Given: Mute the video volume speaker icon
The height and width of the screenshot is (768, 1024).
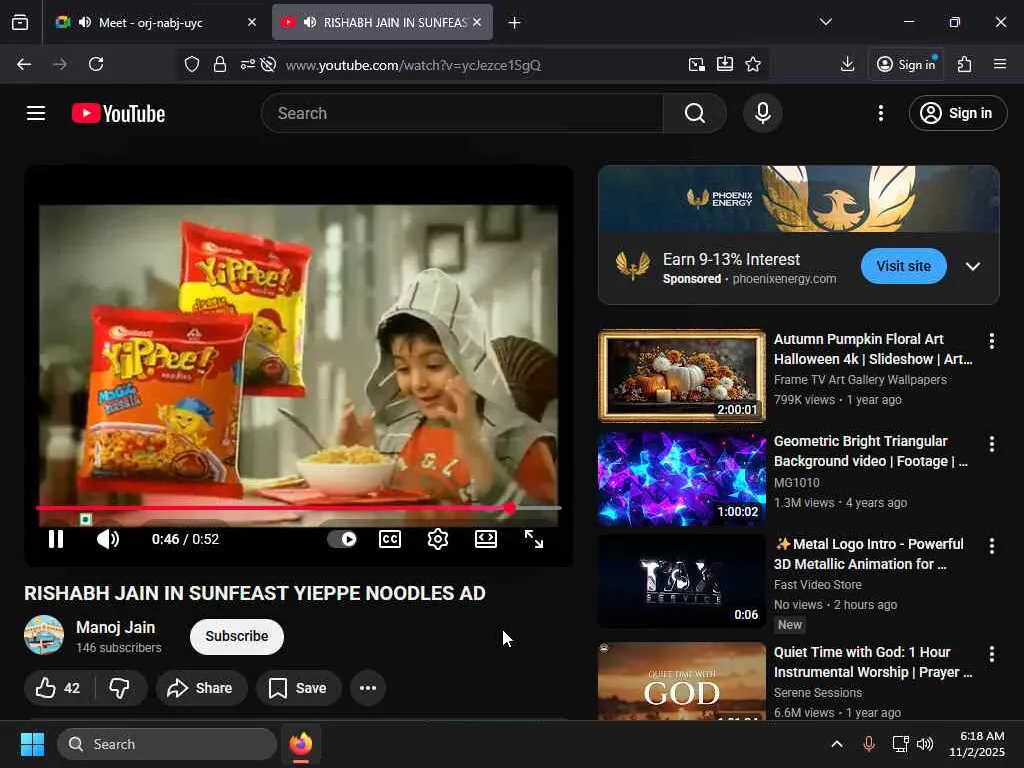Looking at the screenshot, I should click(108, 539).
